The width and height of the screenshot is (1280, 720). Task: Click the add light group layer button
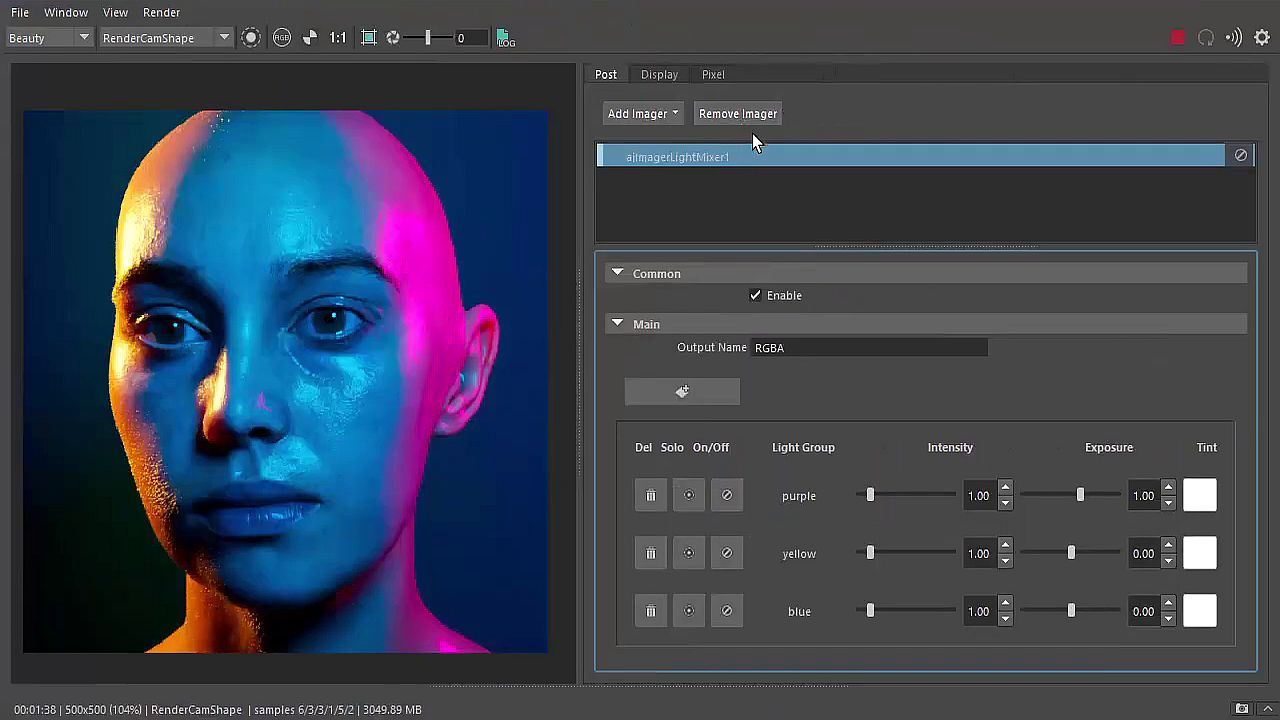(x=682, y=392)
